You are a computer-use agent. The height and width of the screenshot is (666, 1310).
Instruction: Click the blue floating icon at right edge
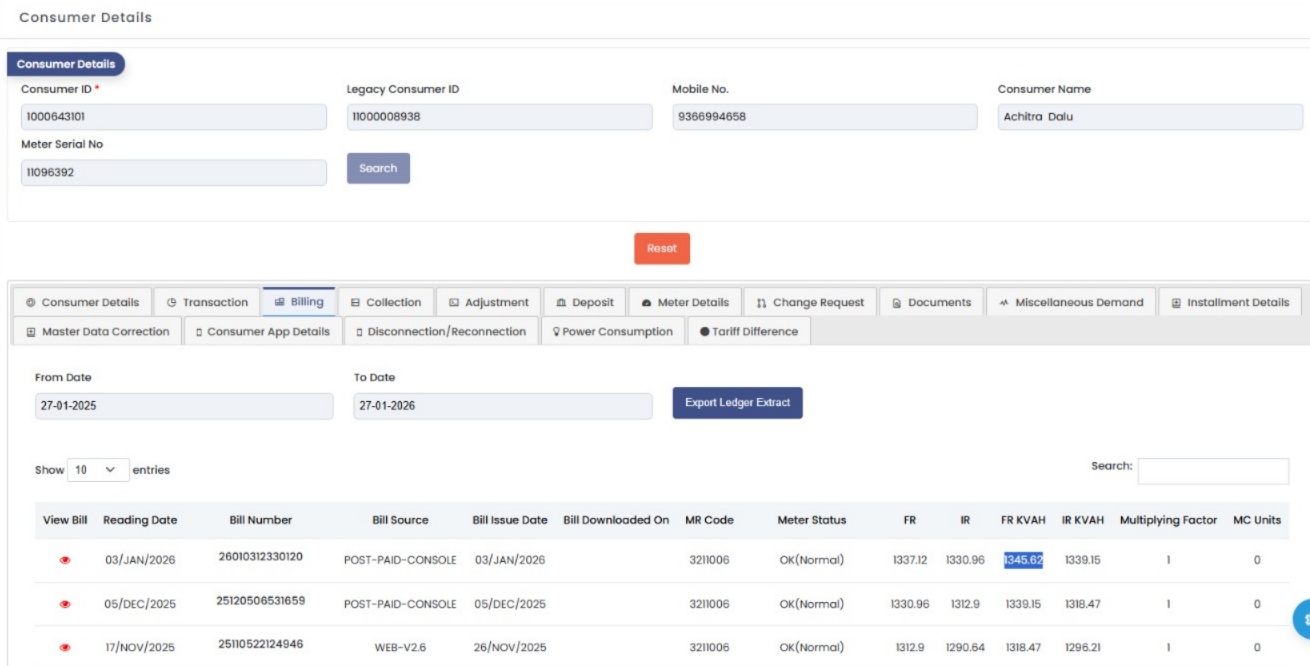point(1302,619)
